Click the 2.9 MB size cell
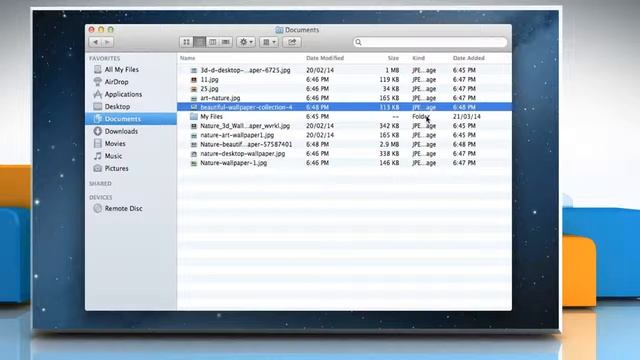 pyautogui.click(x=389, y=144)
